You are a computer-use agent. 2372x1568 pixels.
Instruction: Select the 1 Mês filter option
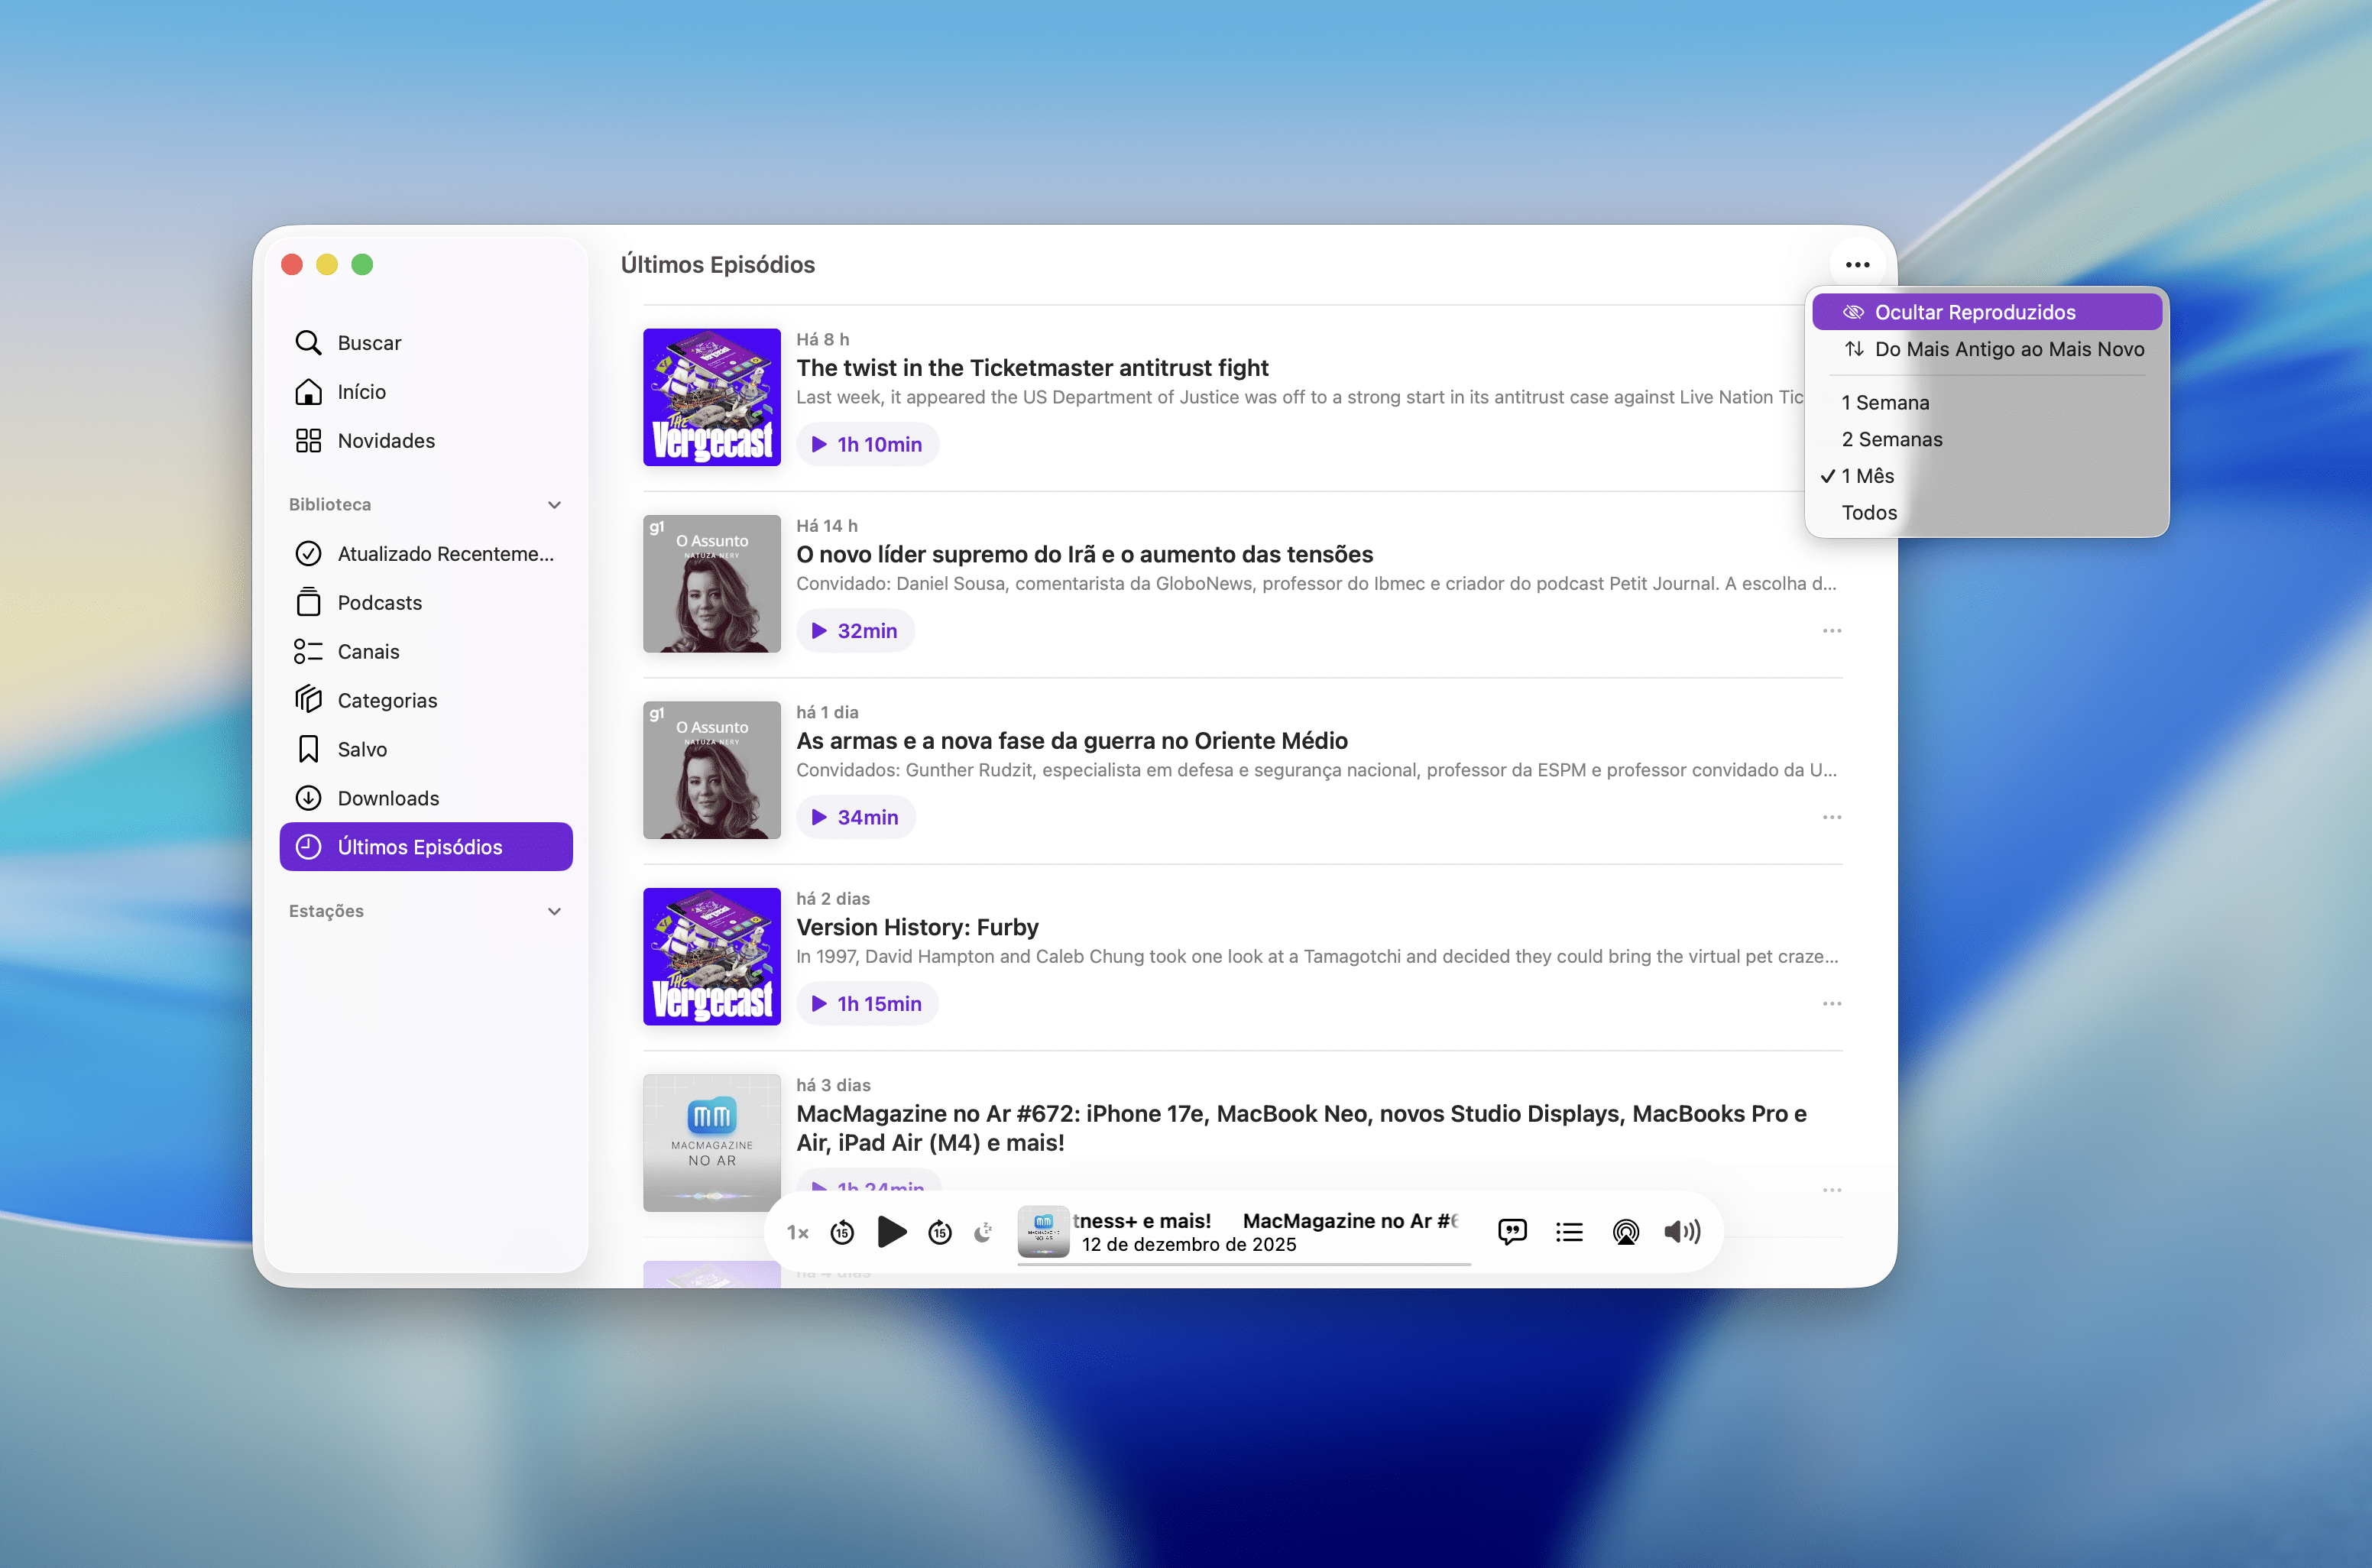pos(1868,476)
